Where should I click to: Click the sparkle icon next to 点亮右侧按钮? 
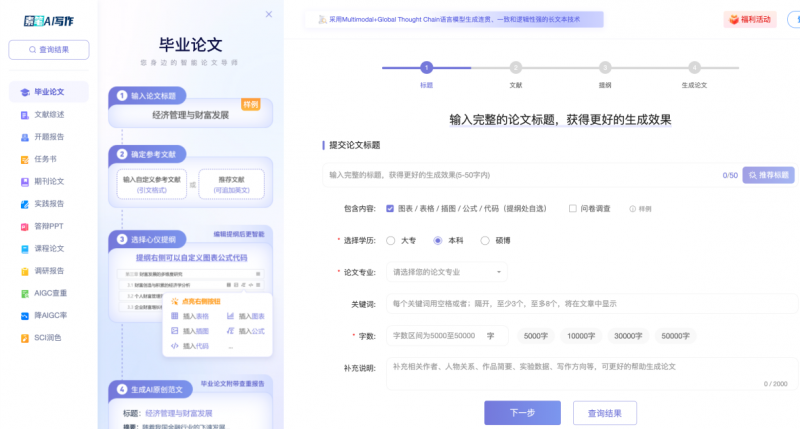175,301
